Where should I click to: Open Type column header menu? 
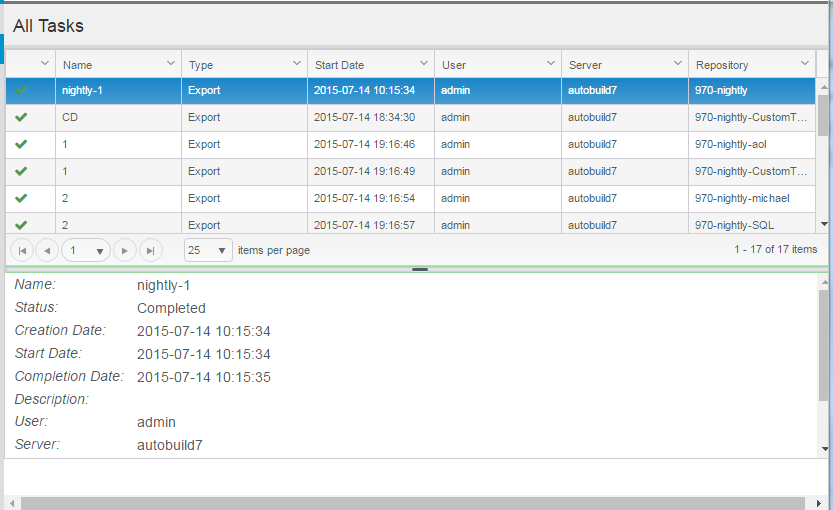click(x=297, y=63)
